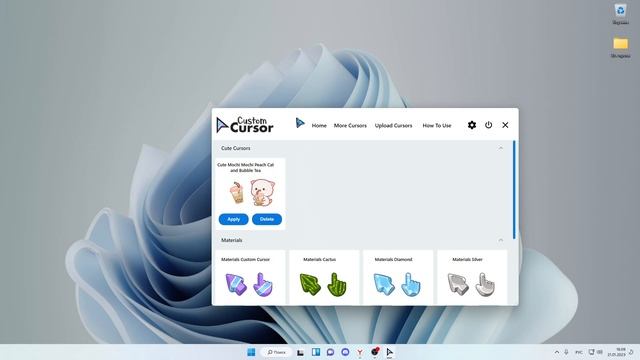640x360 pixels.
Task: Open Custom Cursor app from taskbar
Action: tap(389, 352)
